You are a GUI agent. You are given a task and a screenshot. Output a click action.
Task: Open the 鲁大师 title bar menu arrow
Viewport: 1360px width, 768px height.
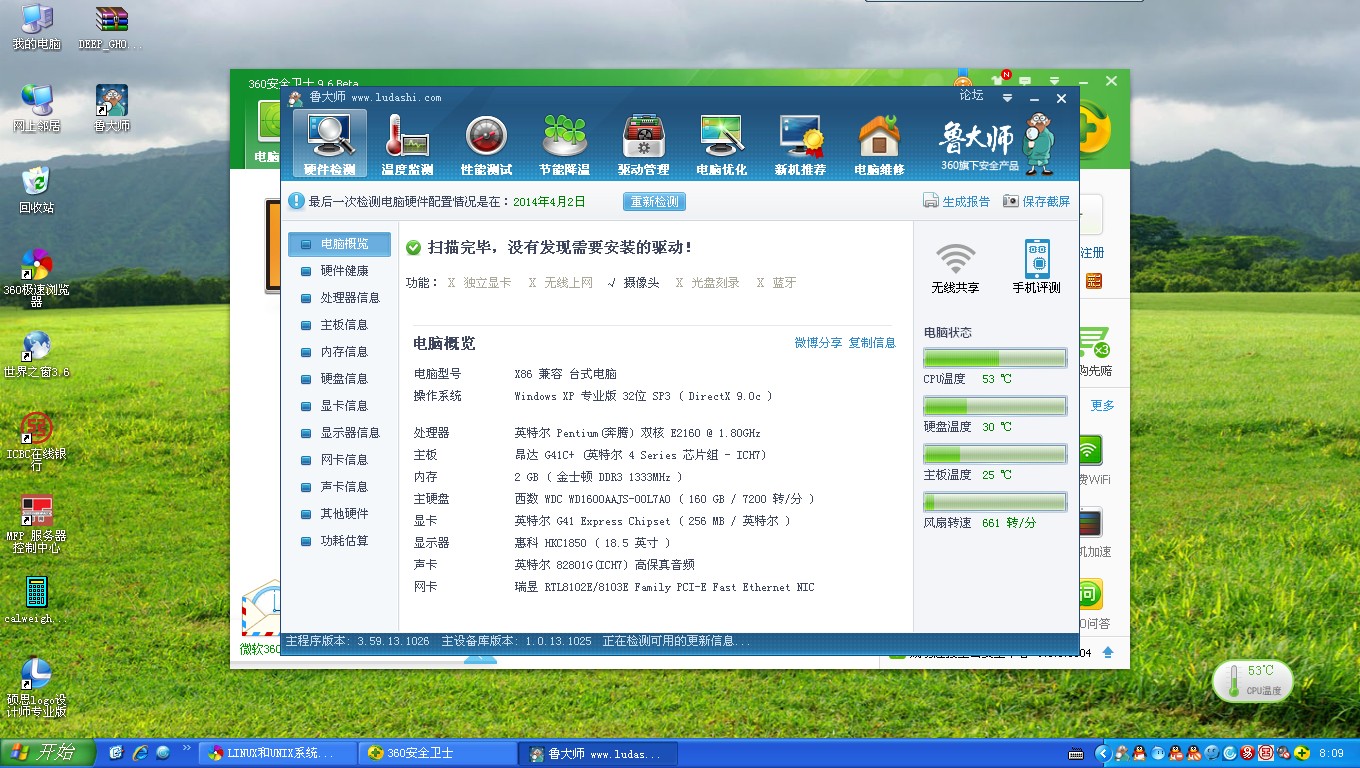point(1008,98)
